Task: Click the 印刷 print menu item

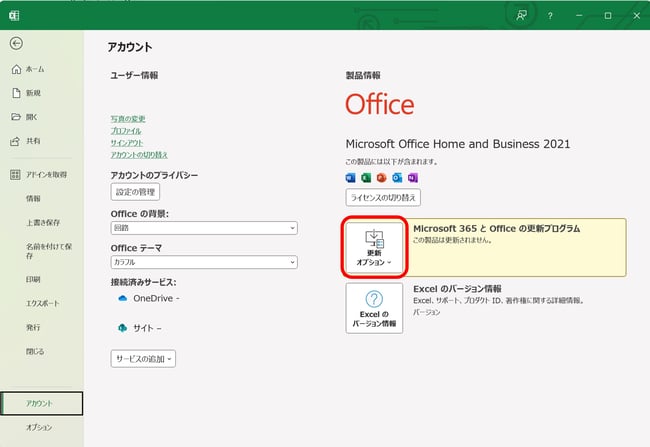Action: tap(33, 279)
